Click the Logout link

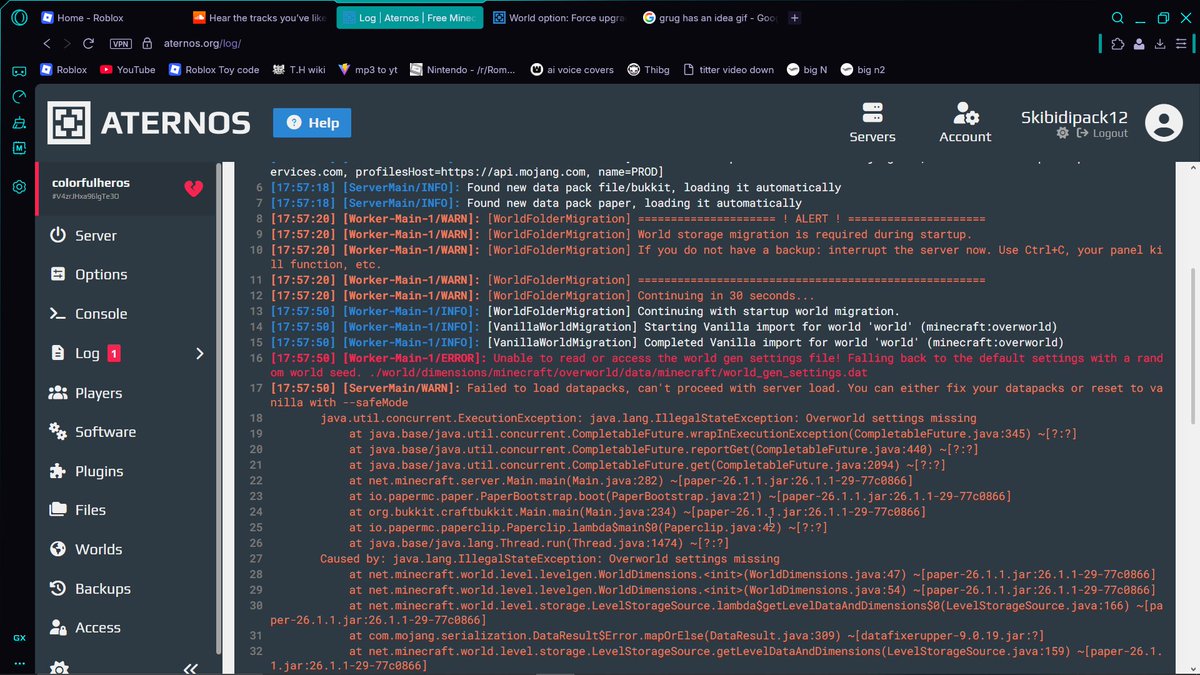(1103, 133)
